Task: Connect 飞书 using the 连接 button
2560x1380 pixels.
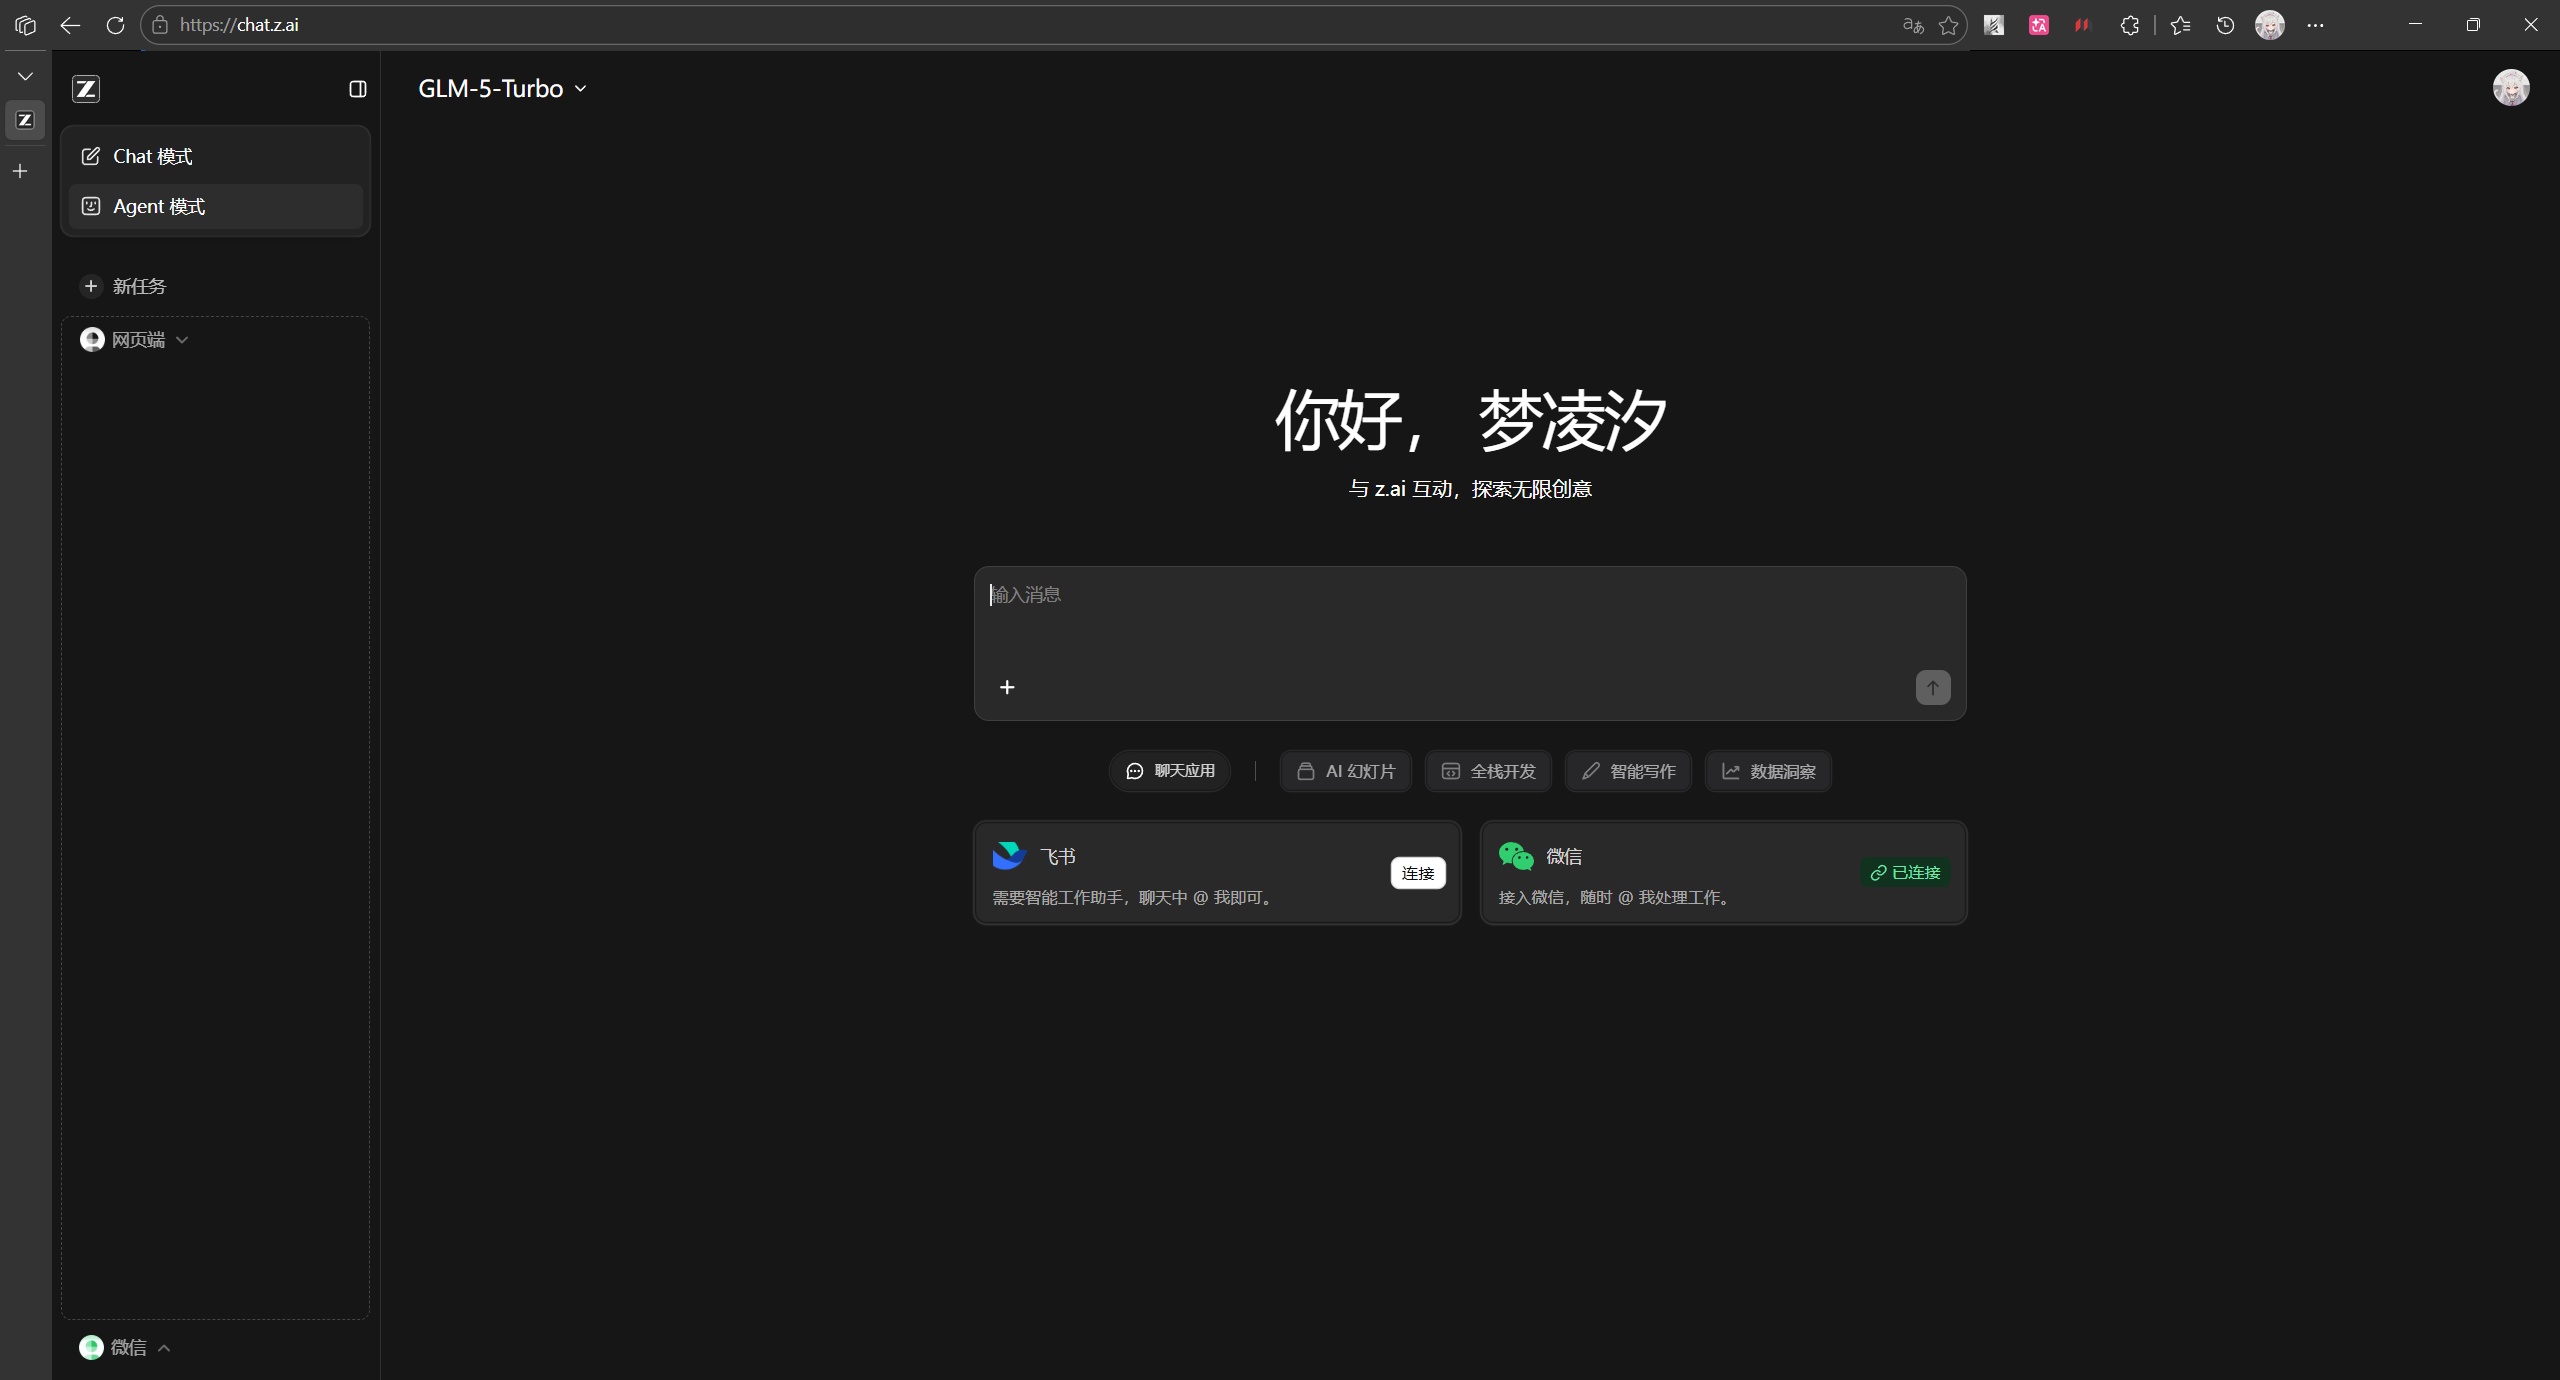Action: click(1418, 873)
